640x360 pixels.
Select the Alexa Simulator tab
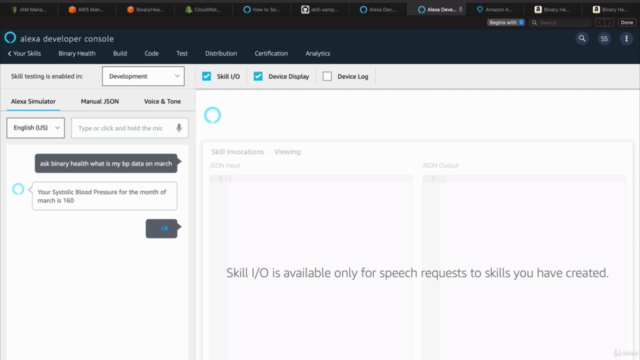point(33,101)
